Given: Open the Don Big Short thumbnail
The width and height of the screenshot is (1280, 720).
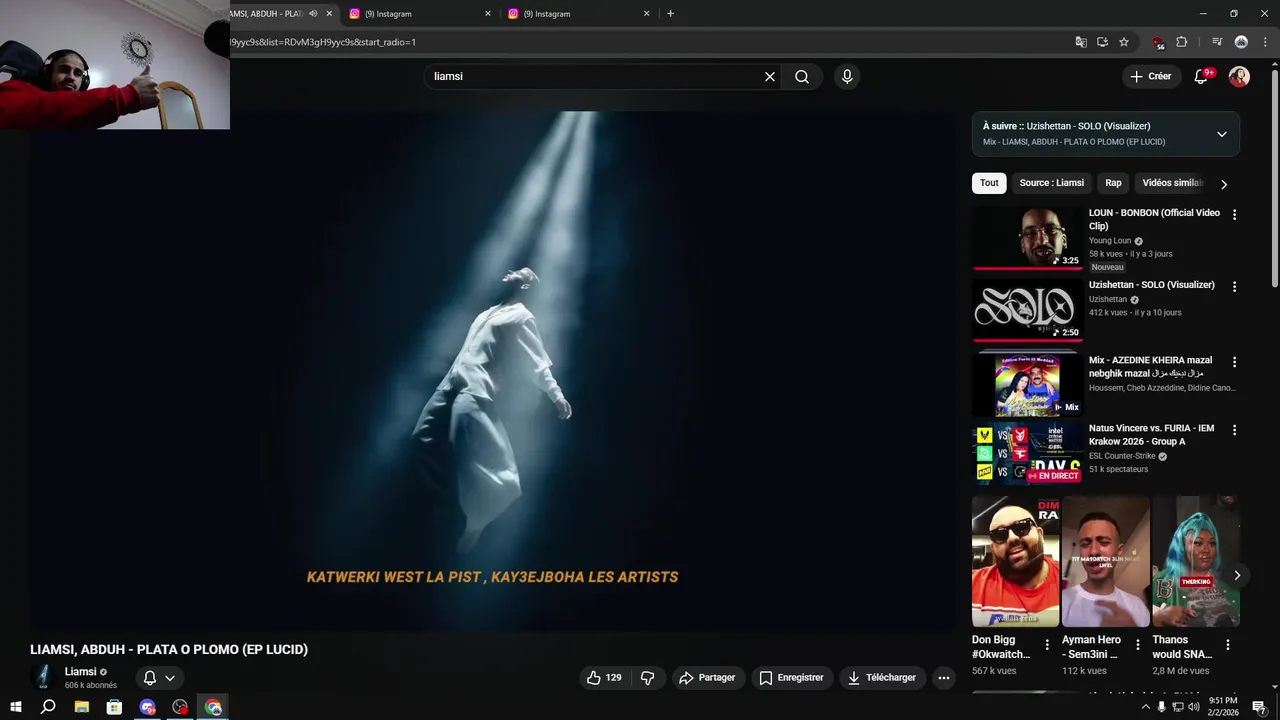Looking at the screenshot, I should click(1015, 562).
